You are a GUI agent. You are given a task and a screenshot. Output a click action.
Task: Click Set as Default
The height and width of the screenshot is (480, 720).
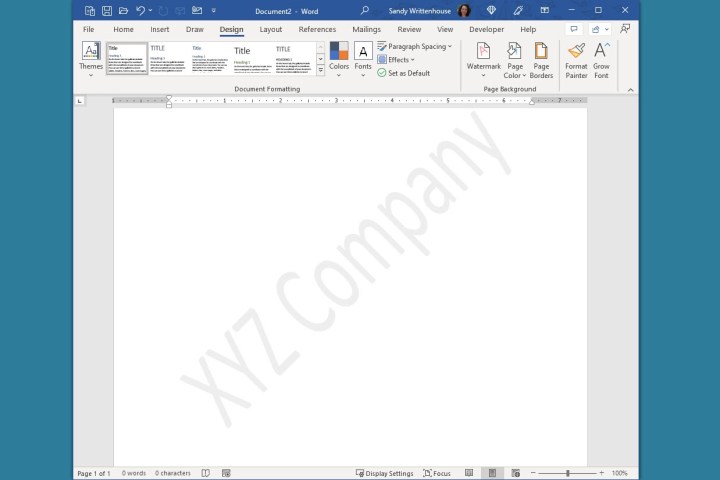tap(403, 73)
